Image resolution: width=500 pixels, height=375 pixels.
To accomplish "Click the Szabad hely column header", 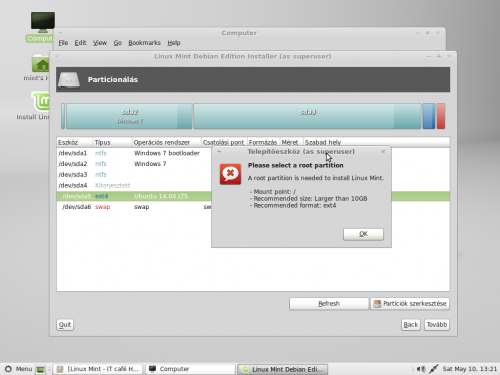I will (376, 142).
